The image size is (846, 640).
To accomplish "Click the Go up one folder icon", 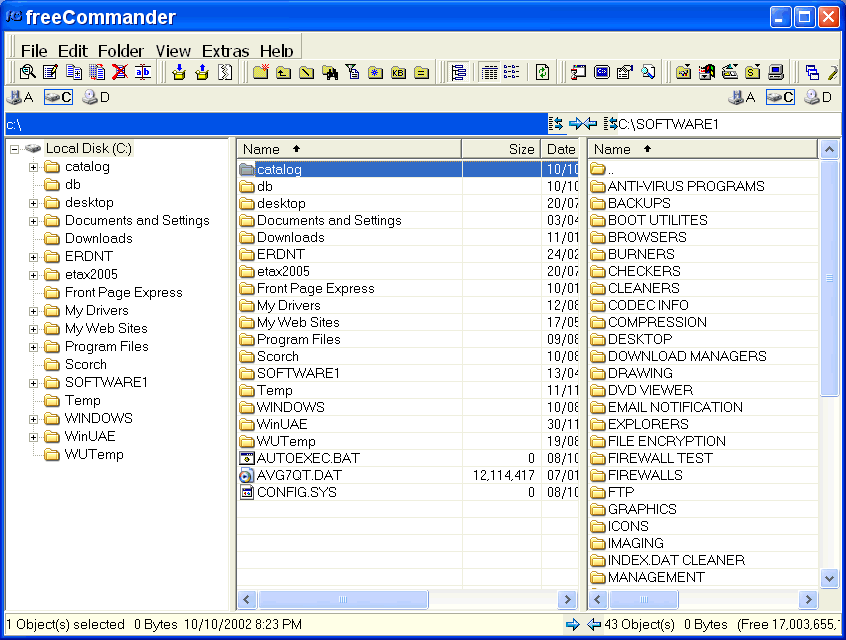I will [284, 72].
